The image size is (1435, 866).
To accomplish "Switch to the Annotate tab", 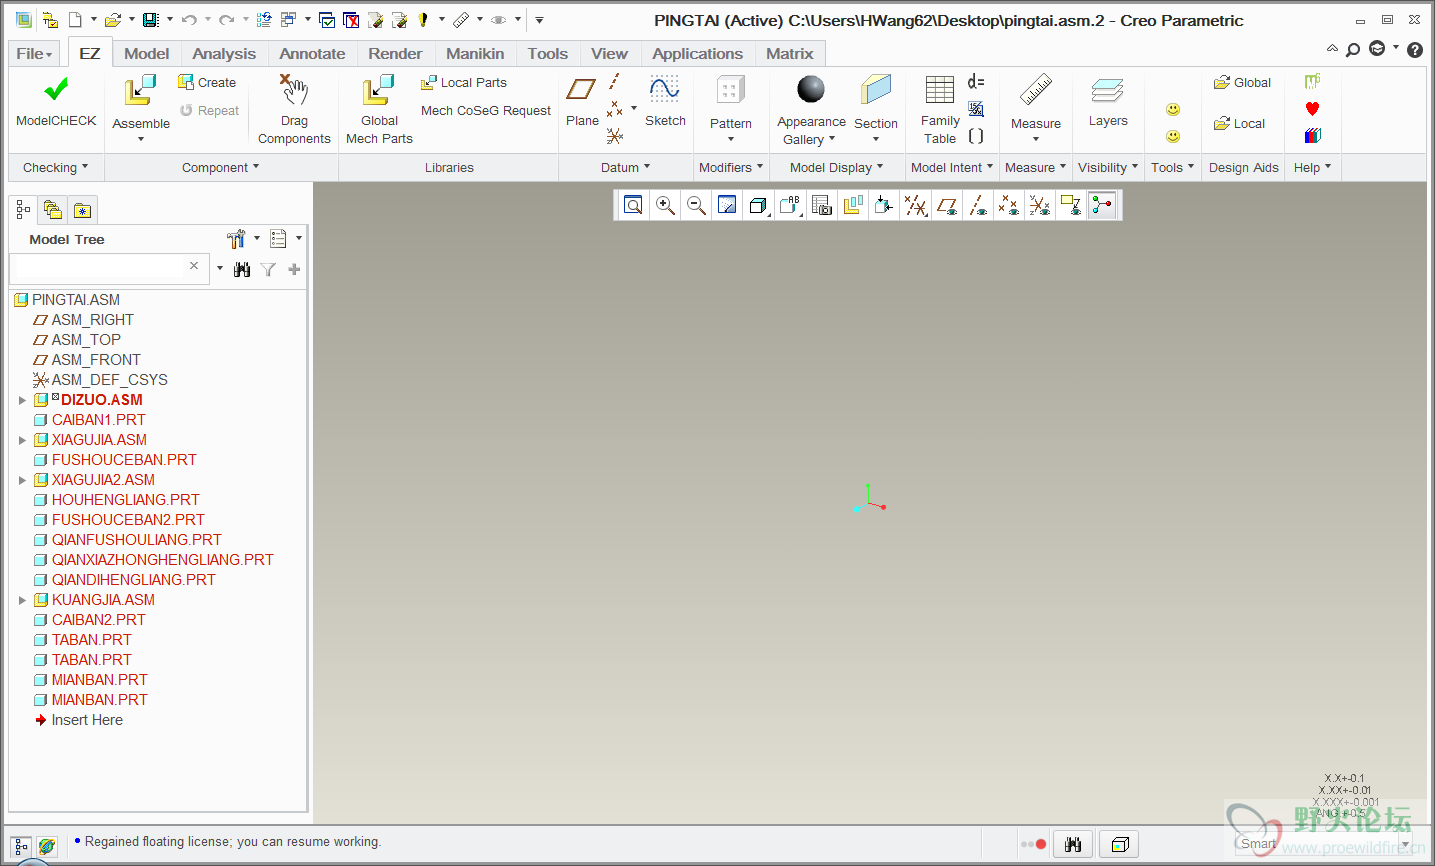I will click(312, 53).
